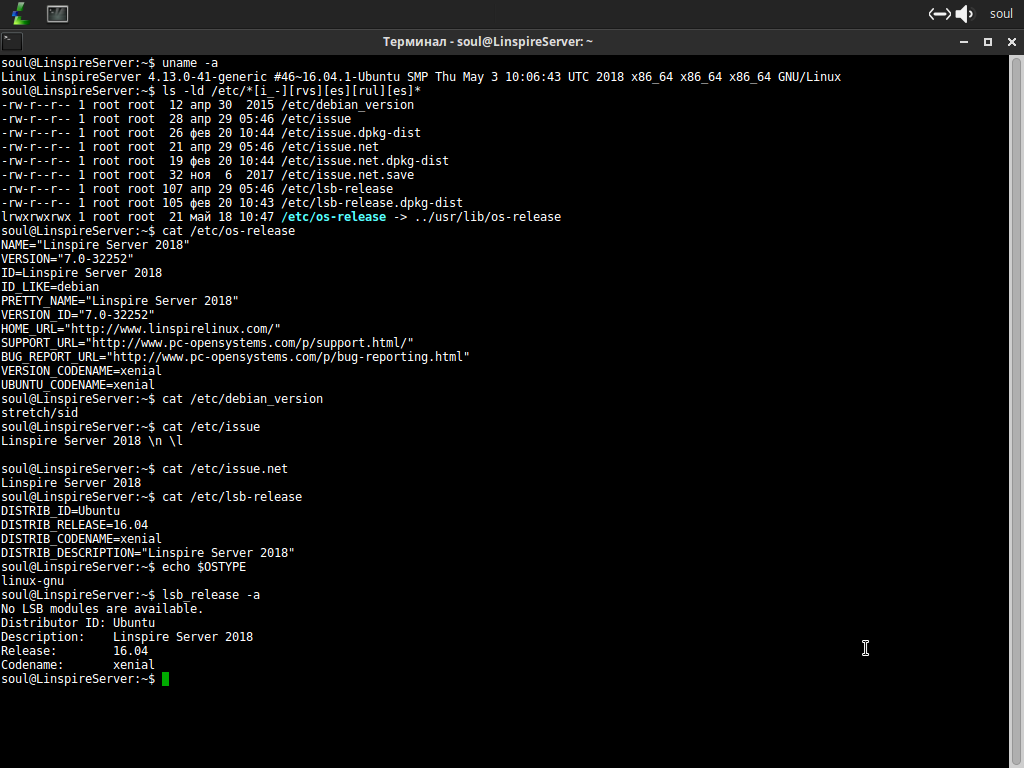
Task: Close the terminal window
Action: click(x=1012, y=42)
